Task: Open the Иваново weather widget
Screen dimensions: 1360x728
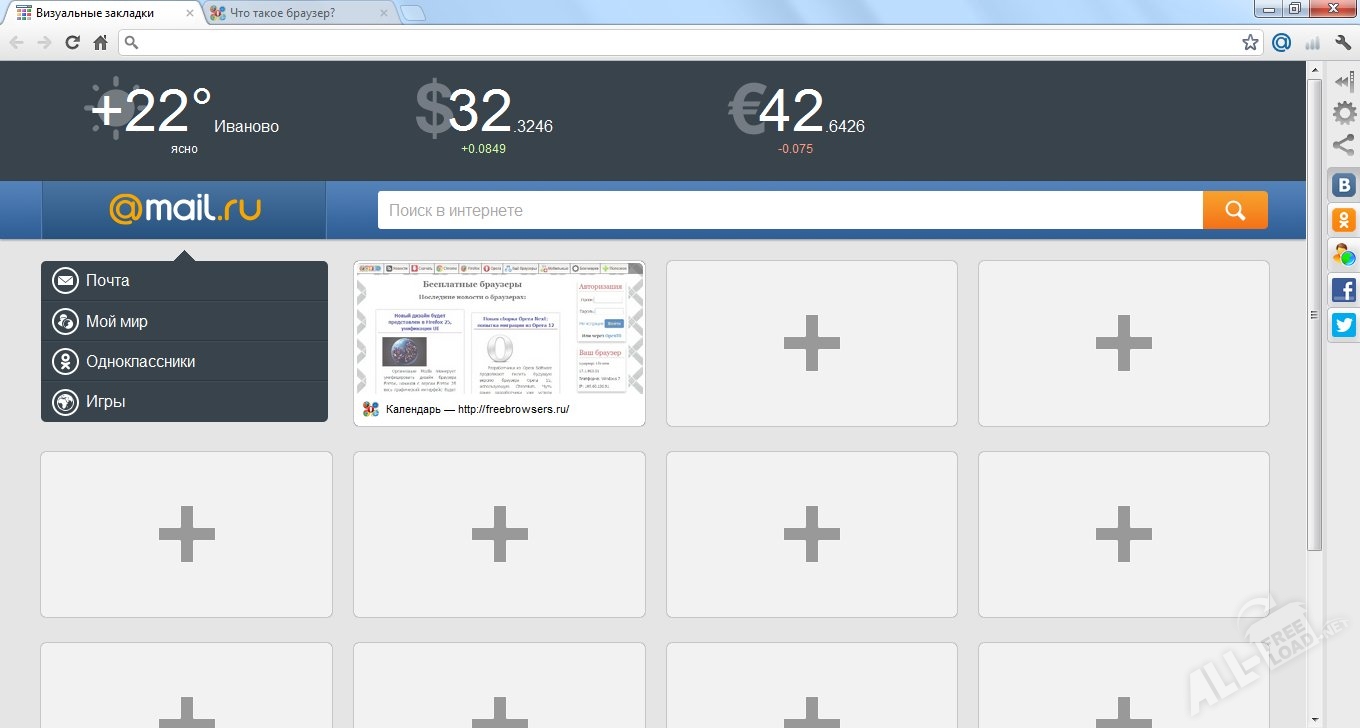Action: tap(185, 115)
